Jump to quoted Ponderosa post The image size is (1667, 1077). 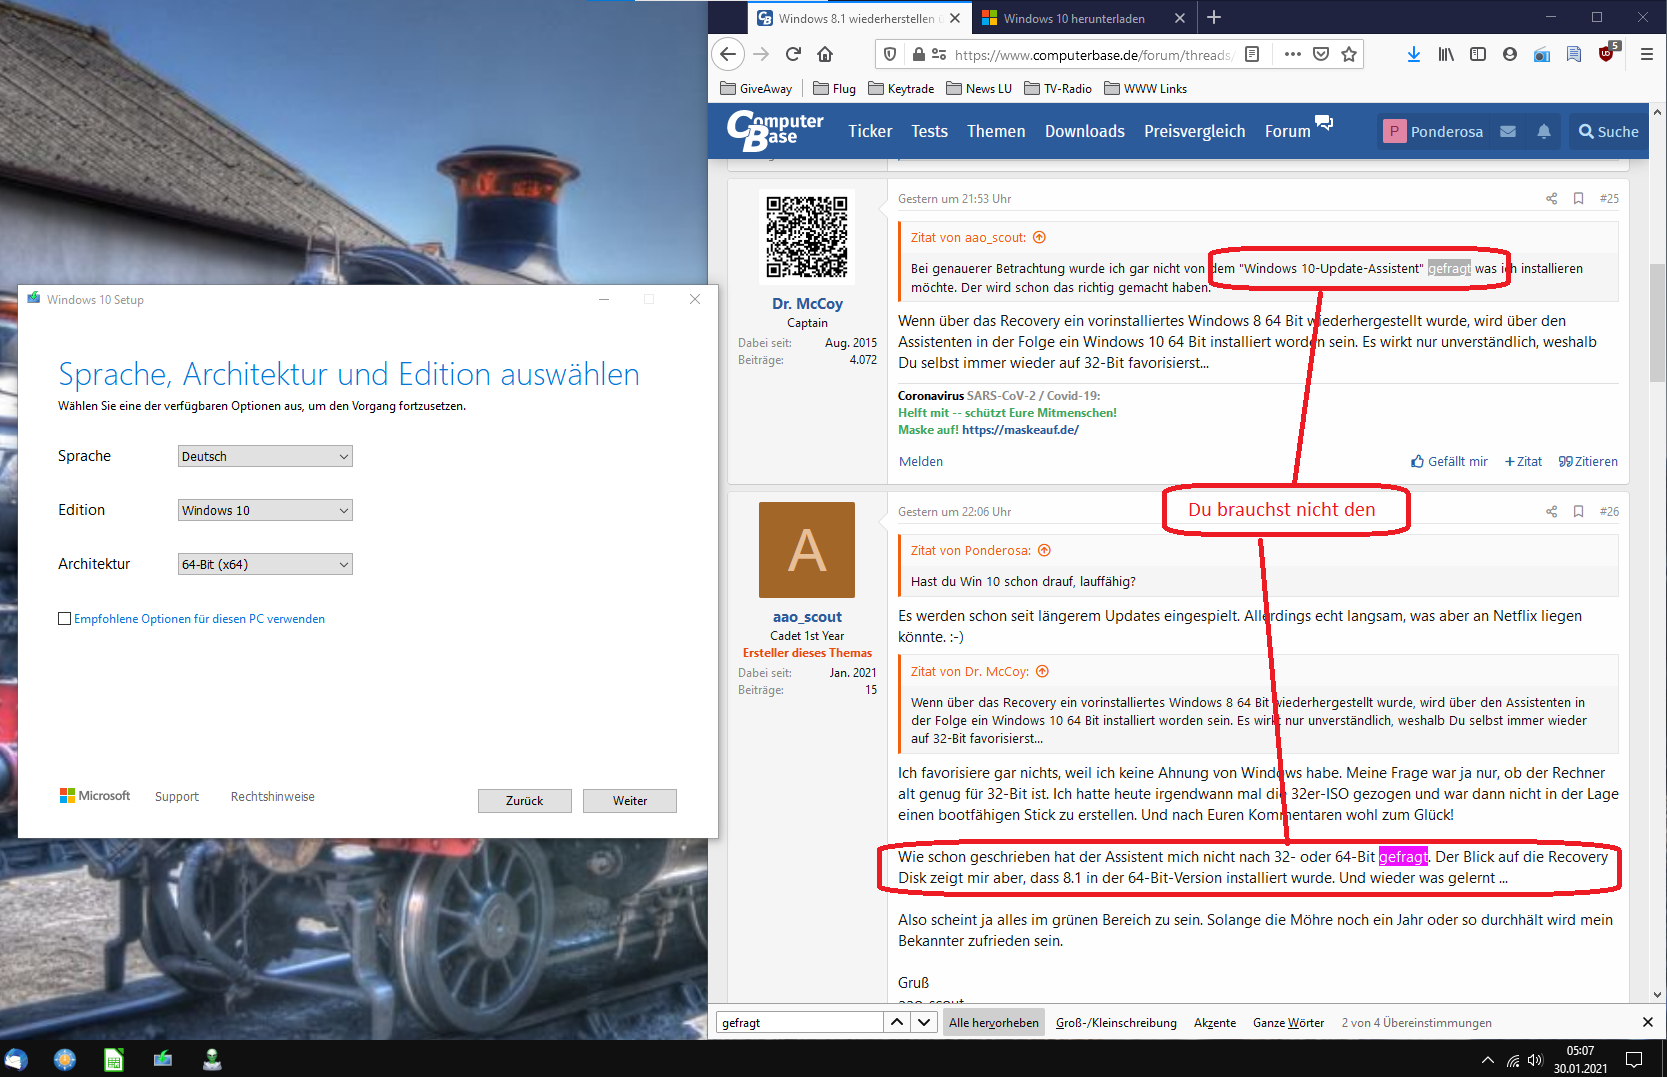click(x=1044, y=550)
